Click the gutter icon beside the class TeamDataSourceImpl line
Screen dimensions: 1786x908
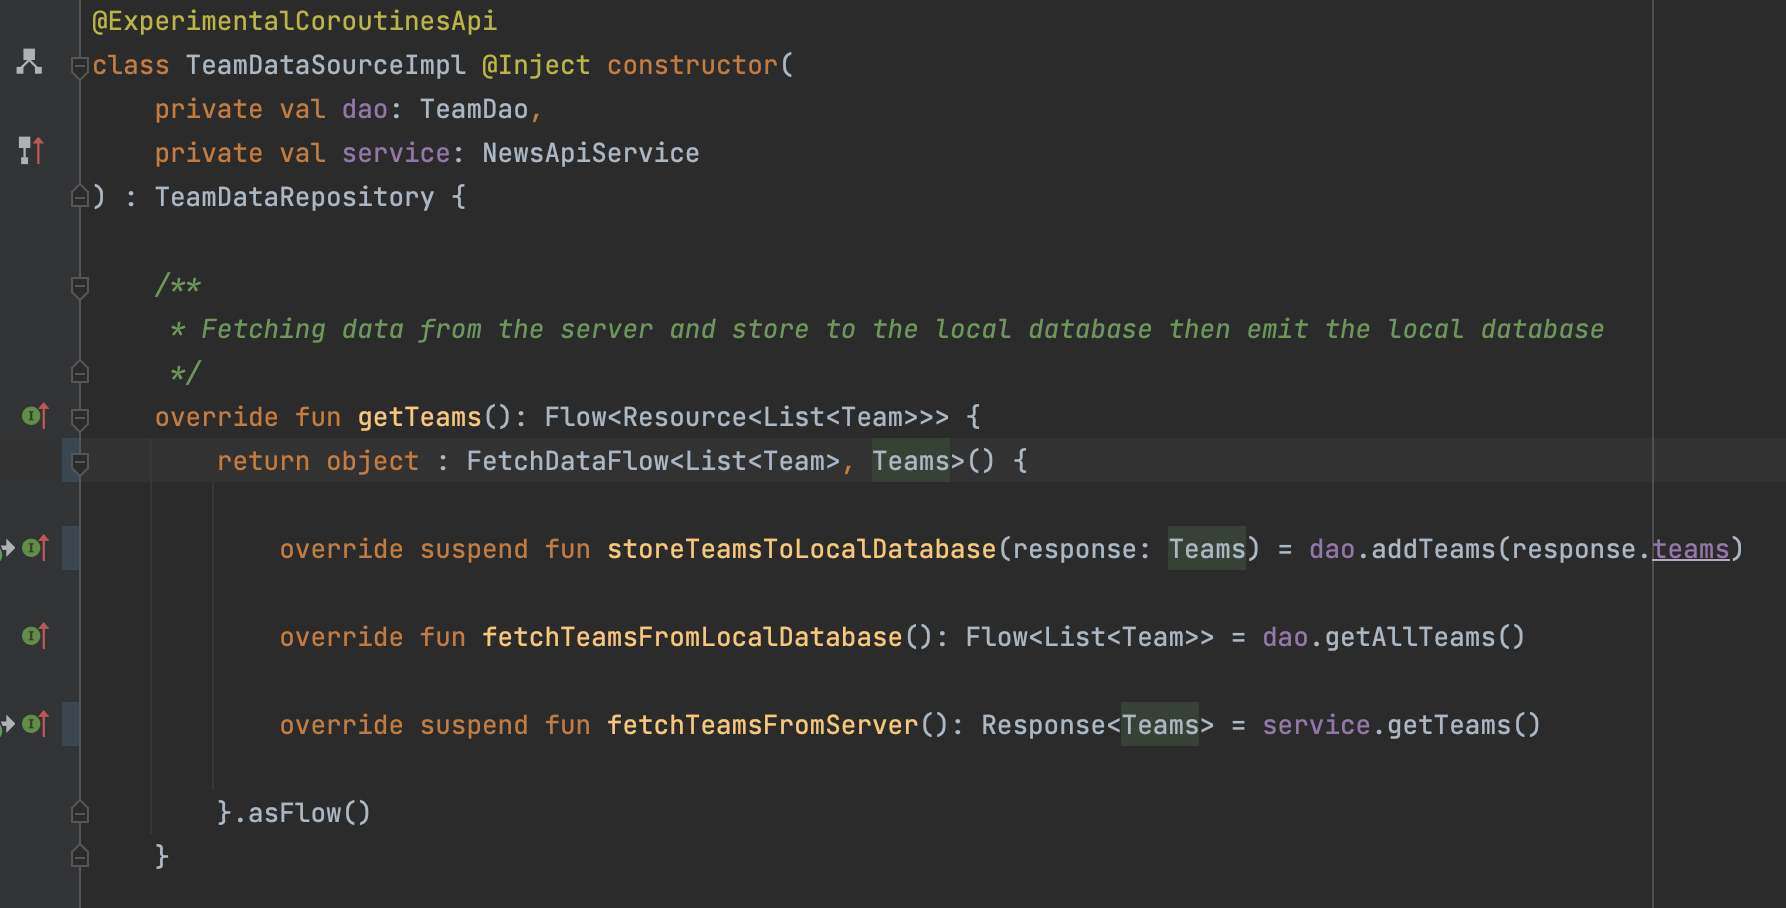(29, 62)
